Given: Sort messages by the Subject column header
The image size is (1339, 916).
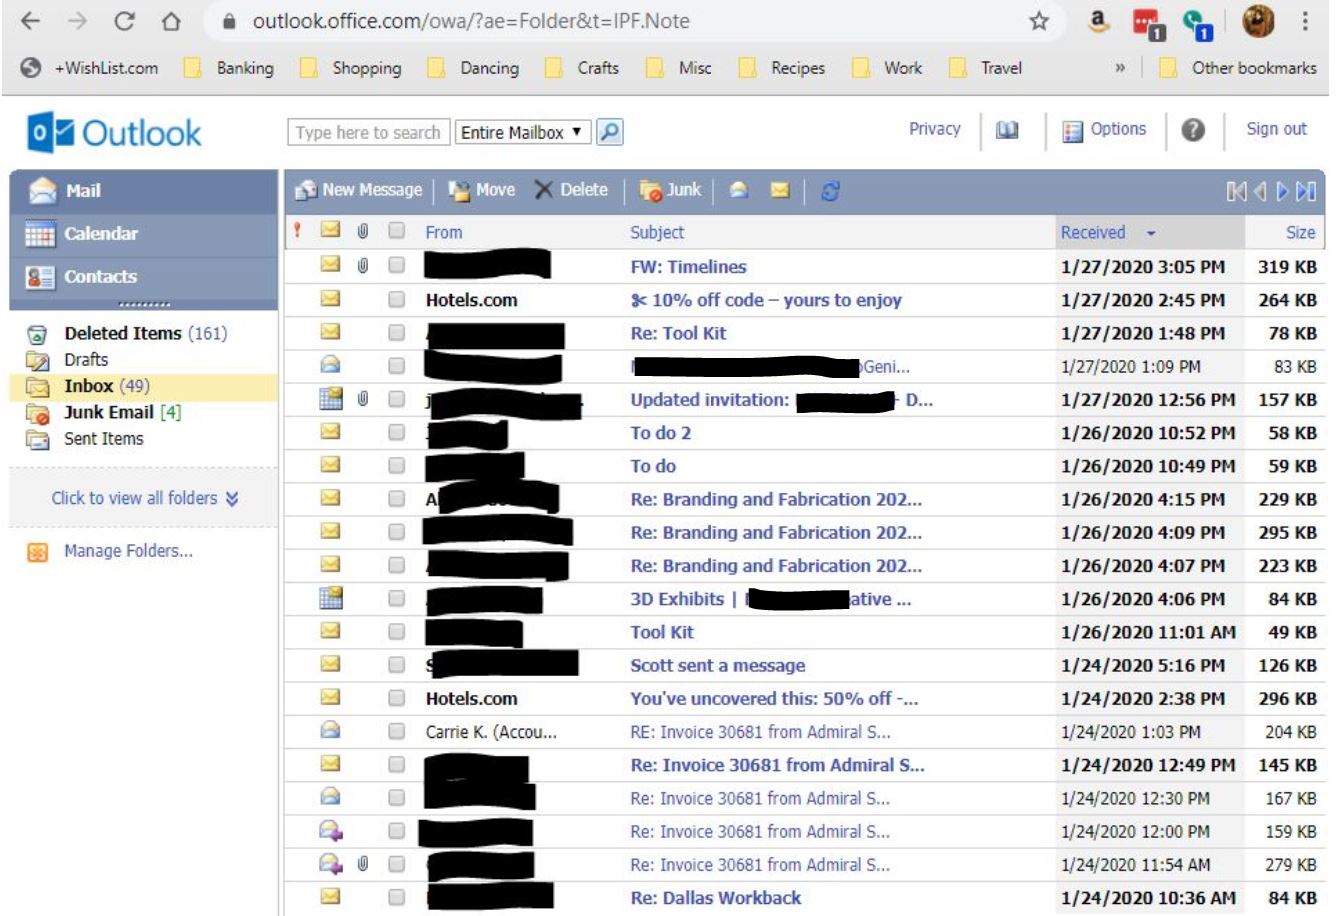Looking at the screenshot, I should pos(657,232).
